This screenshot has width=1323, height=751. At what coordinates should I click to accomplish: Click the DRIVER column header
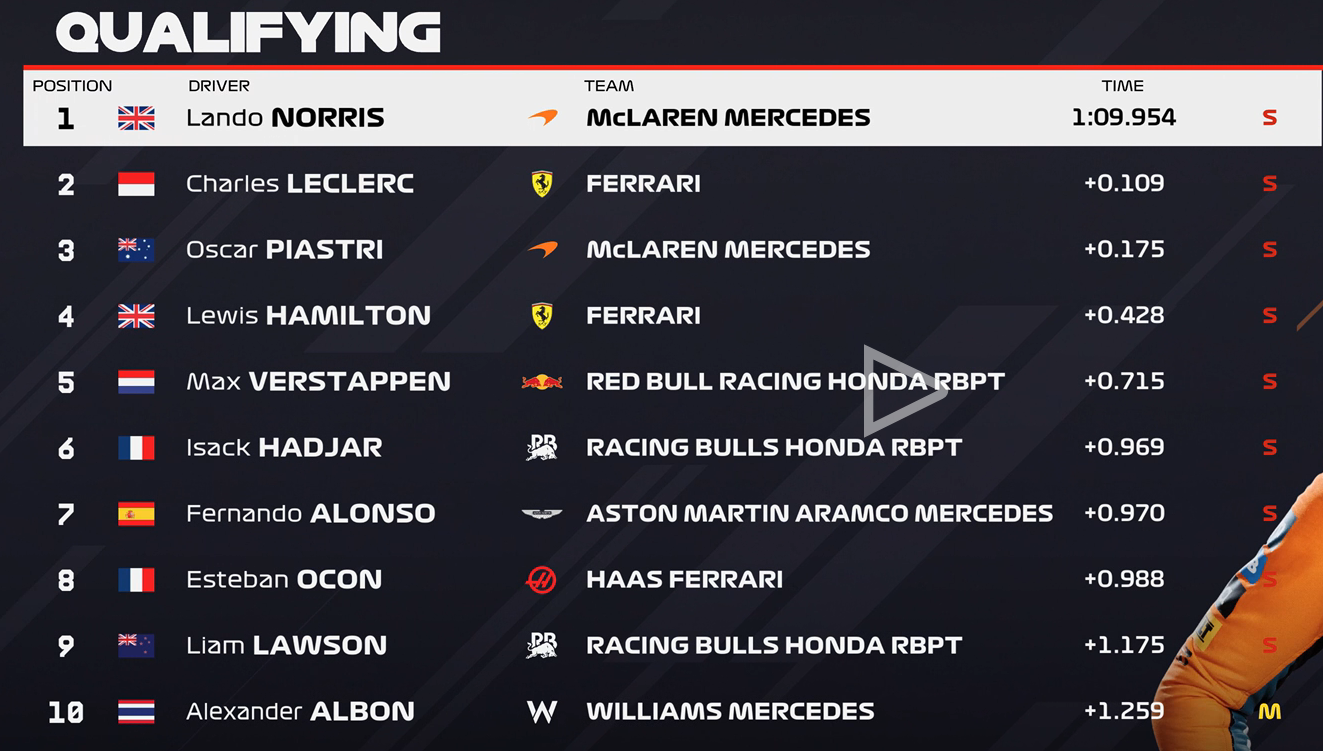(x=219, y=86)
